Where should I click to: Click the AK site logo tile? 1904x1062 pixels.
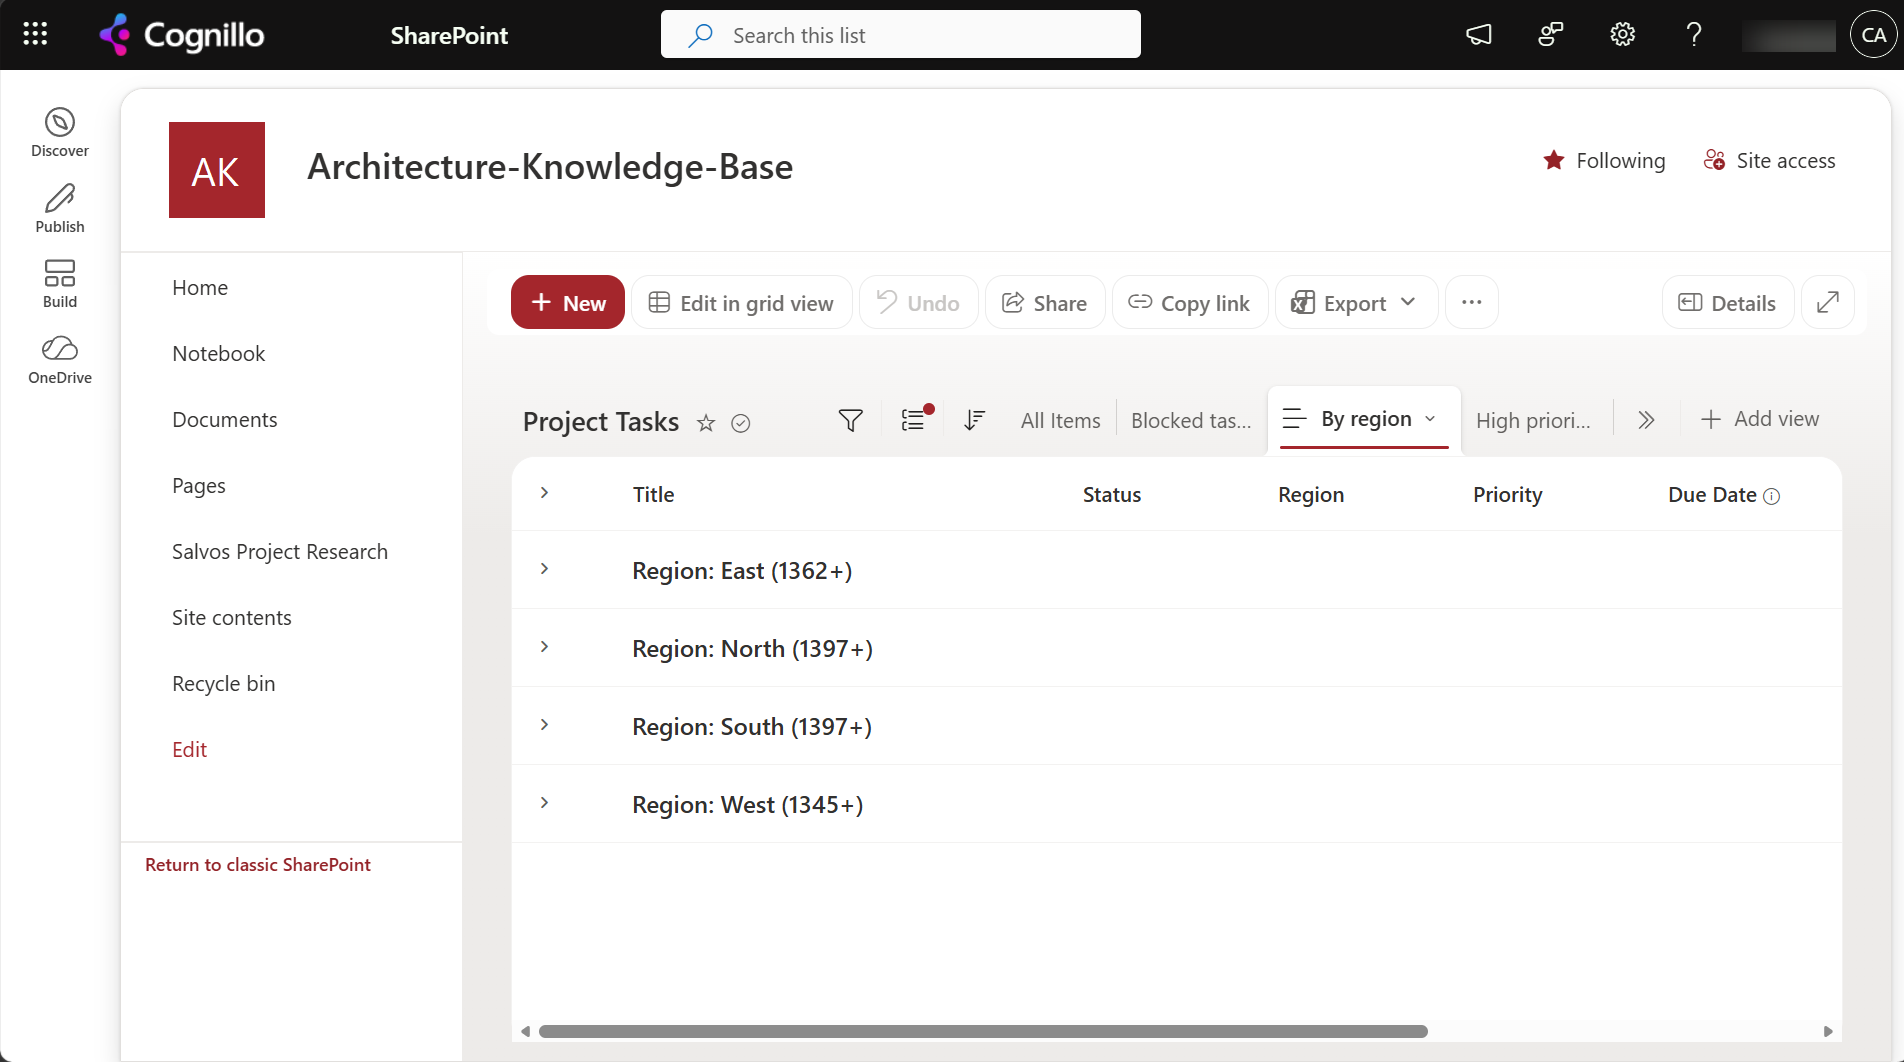click(x=217, y=170)
